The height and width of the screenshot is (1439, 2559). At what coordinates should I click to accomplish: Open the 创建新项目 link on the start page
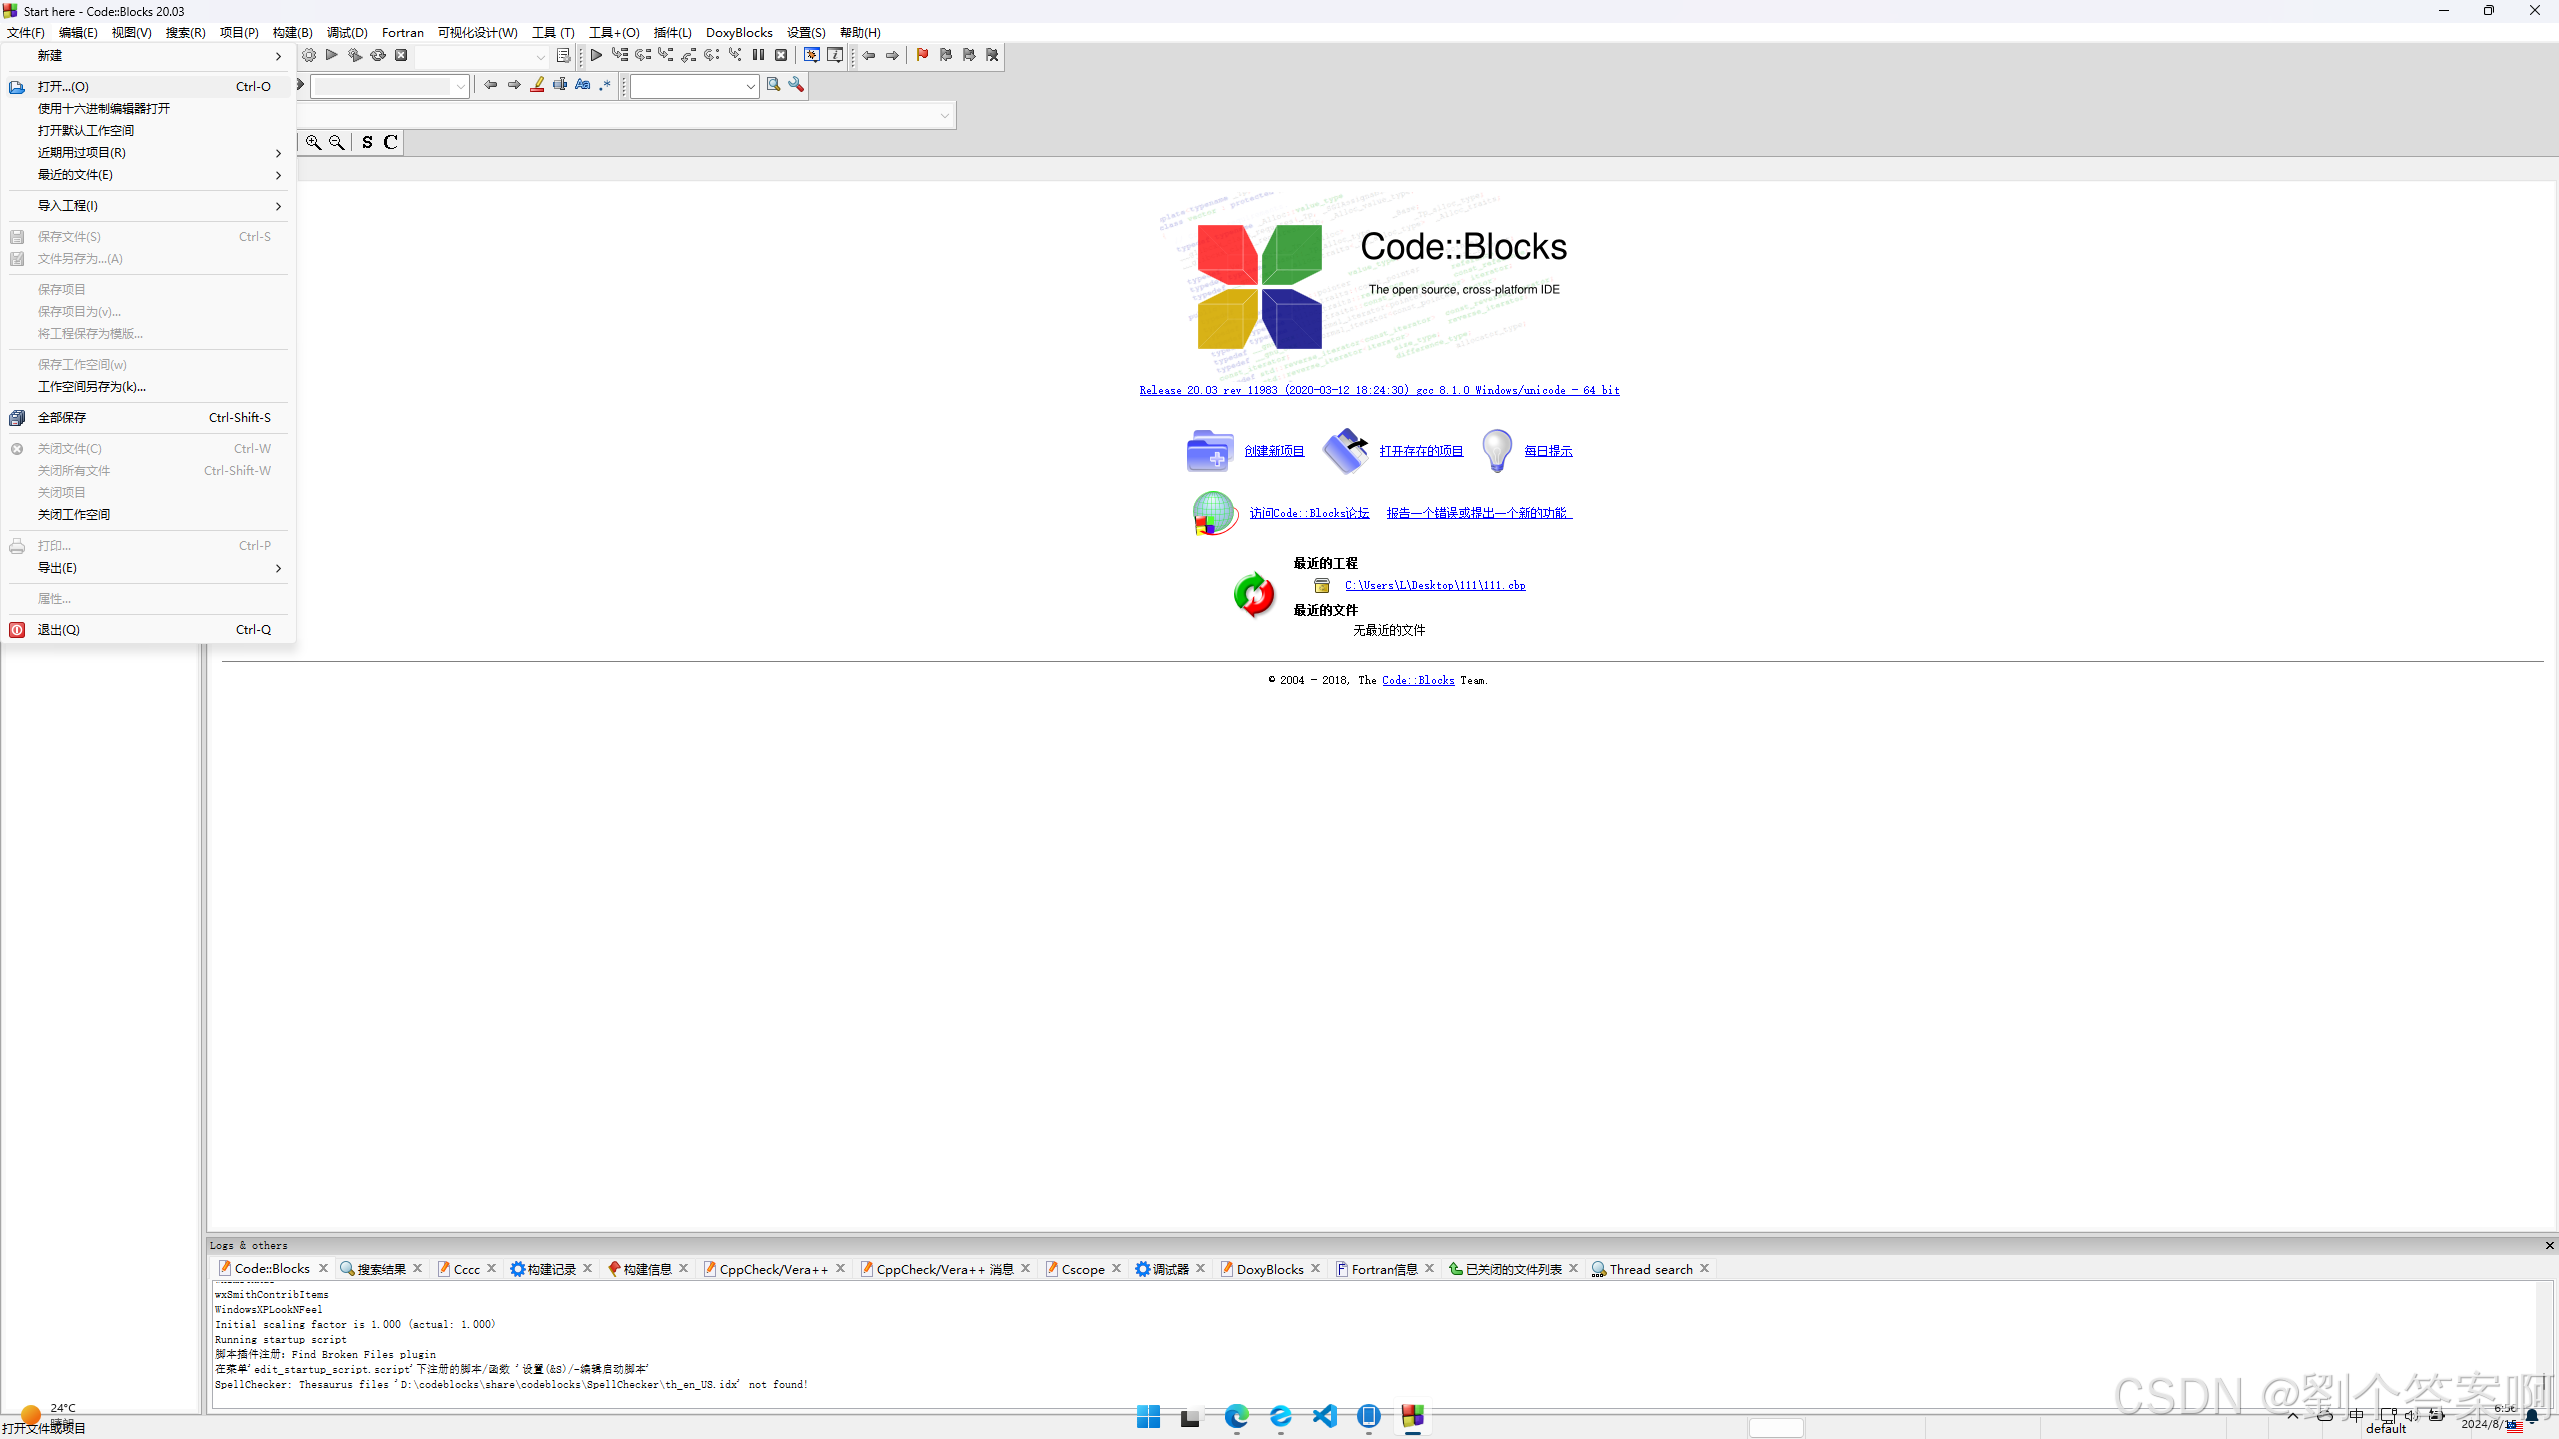(x=1274, y=450)
